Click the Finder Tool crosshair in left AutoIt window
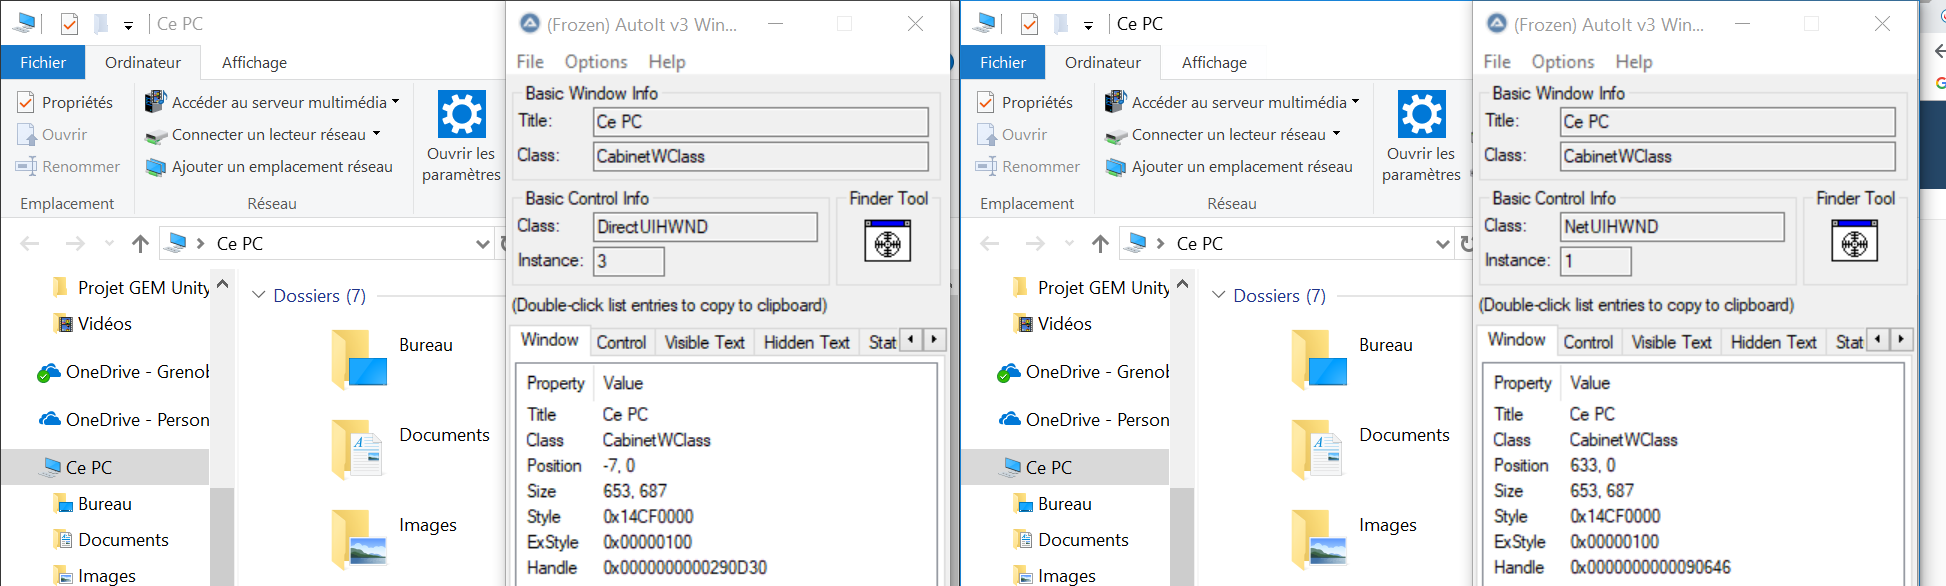Screen dimensions: 1946x586 coord(887,241)
